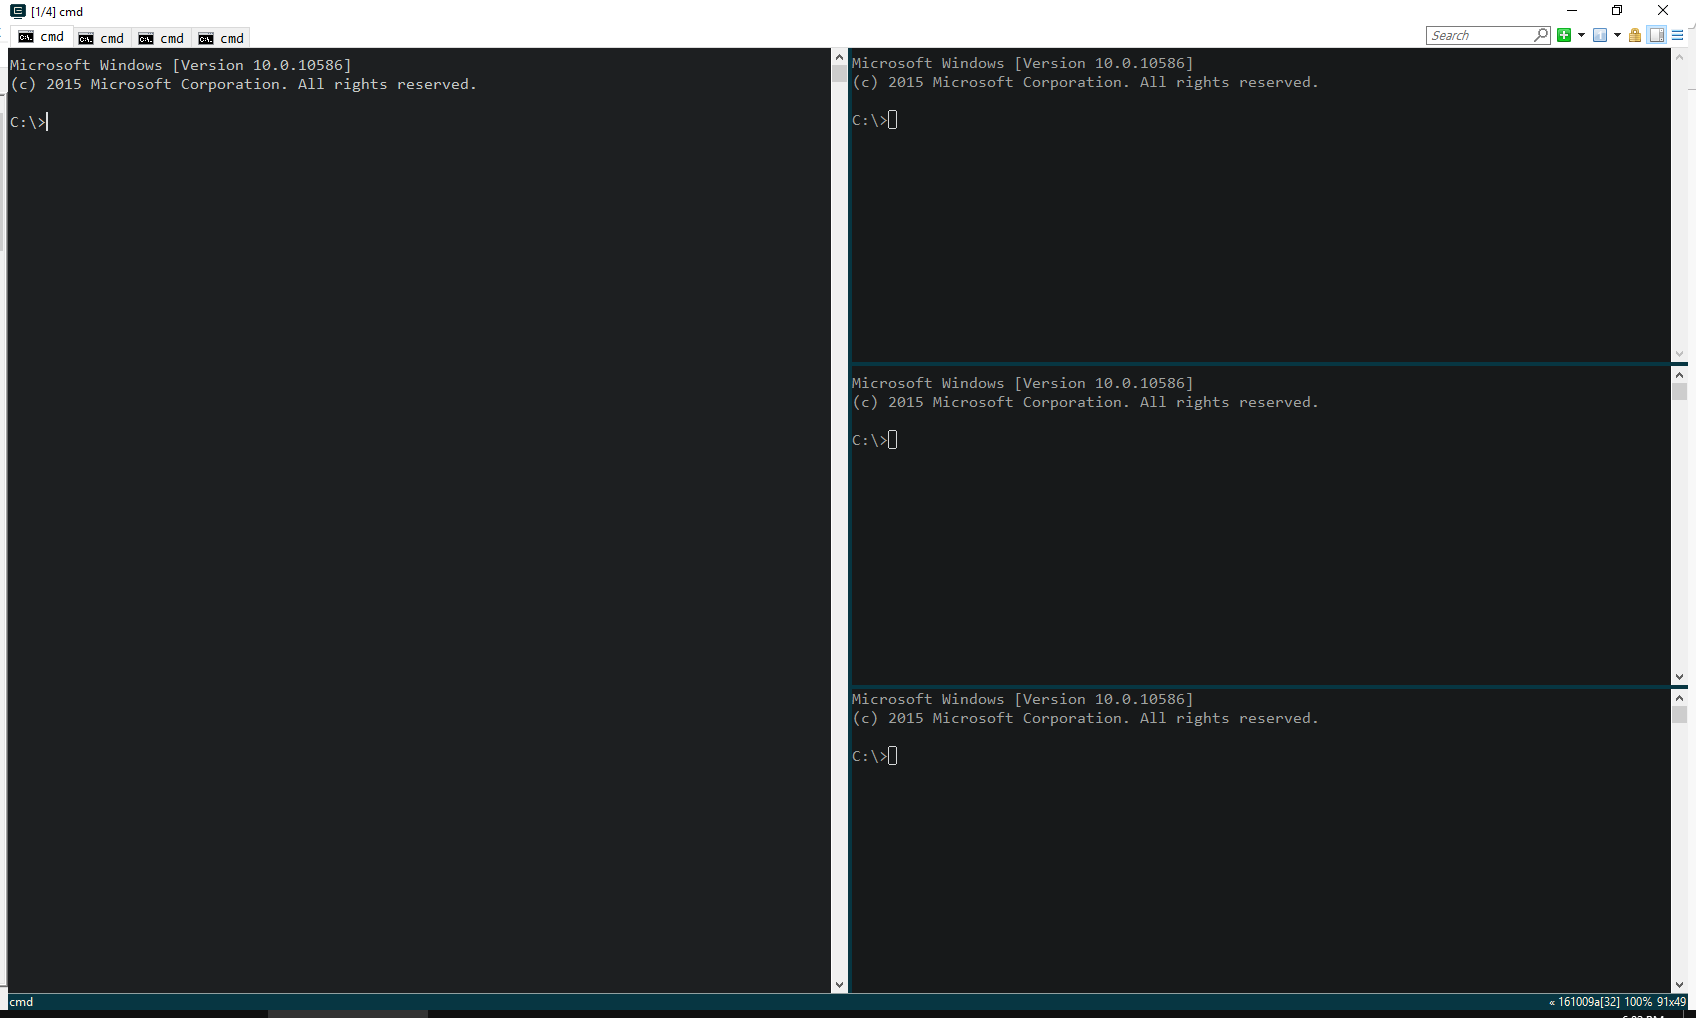Image resolution: width=1696 pixels, height=1018 pixels.
Task: Click the ConEmu app icon in the title bar
Action: coord(17,11)
